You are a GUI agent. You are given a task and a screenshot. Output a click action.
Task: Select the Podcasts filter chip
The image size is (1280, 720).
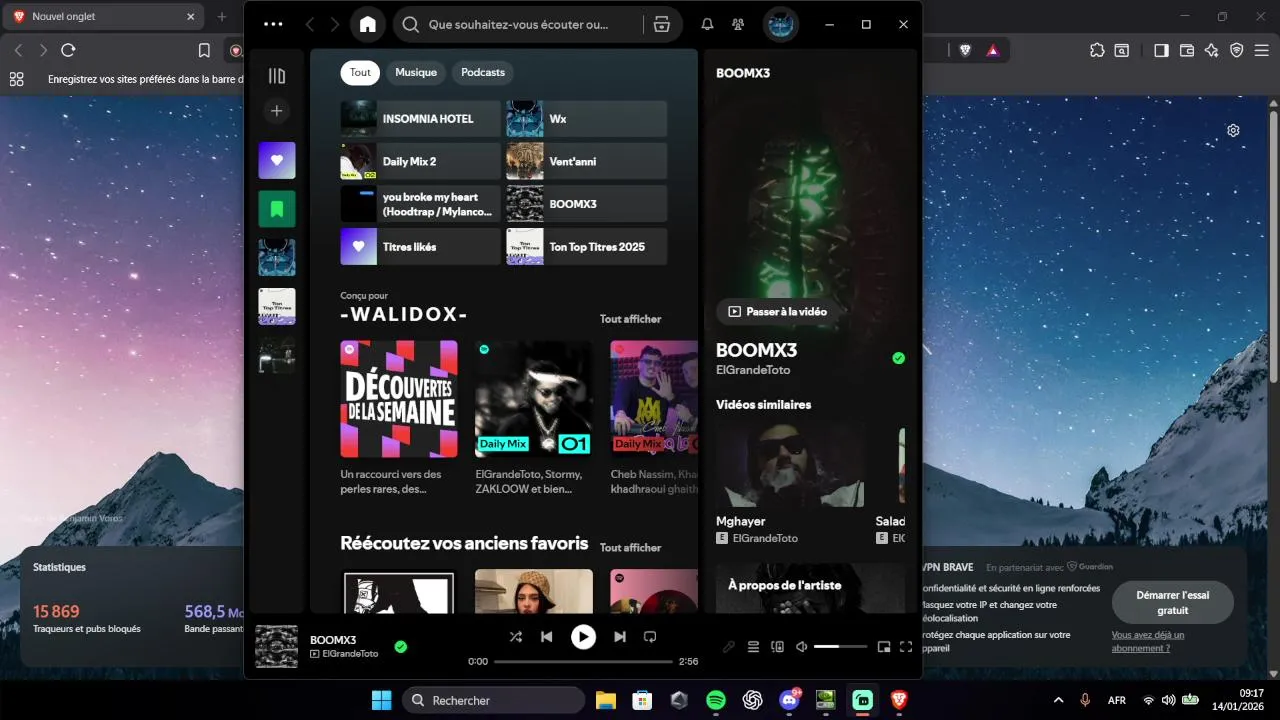coord(483,72)
